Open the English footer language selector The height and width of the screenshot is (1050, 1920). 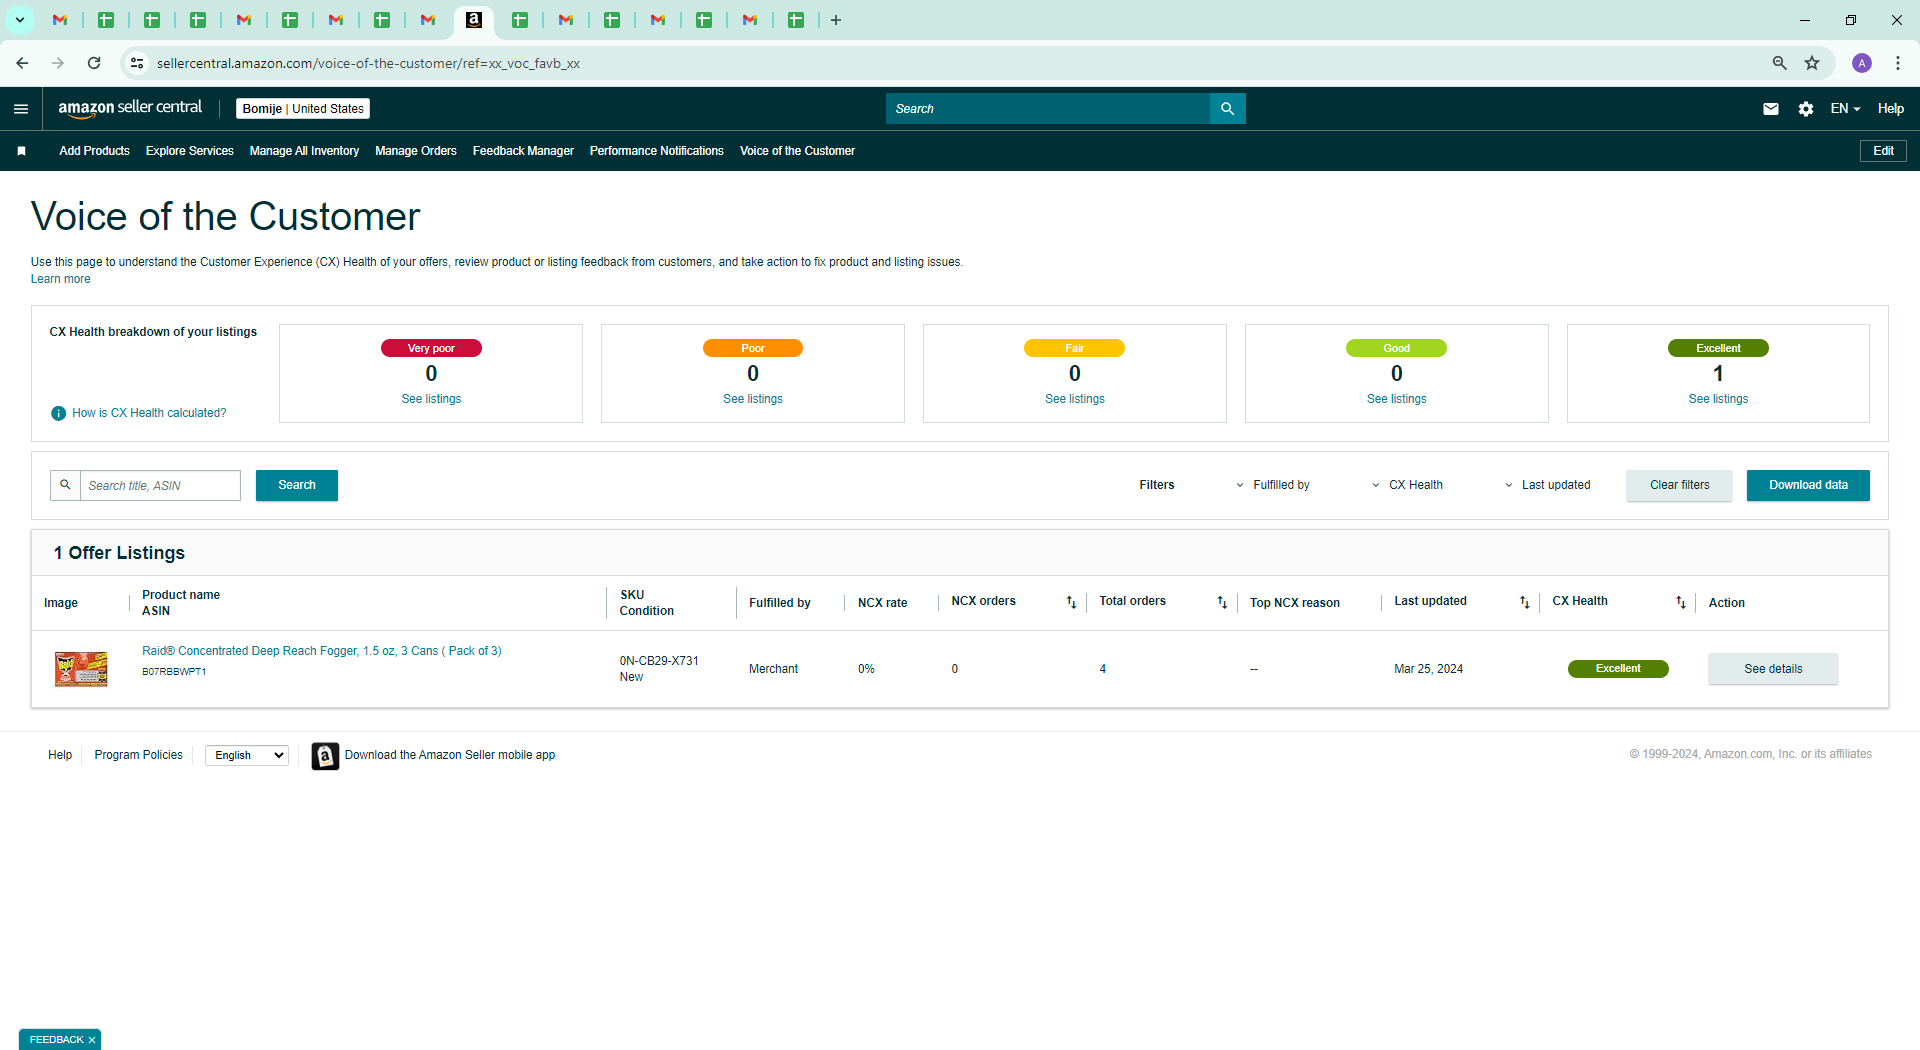click(x=247, y=756)
